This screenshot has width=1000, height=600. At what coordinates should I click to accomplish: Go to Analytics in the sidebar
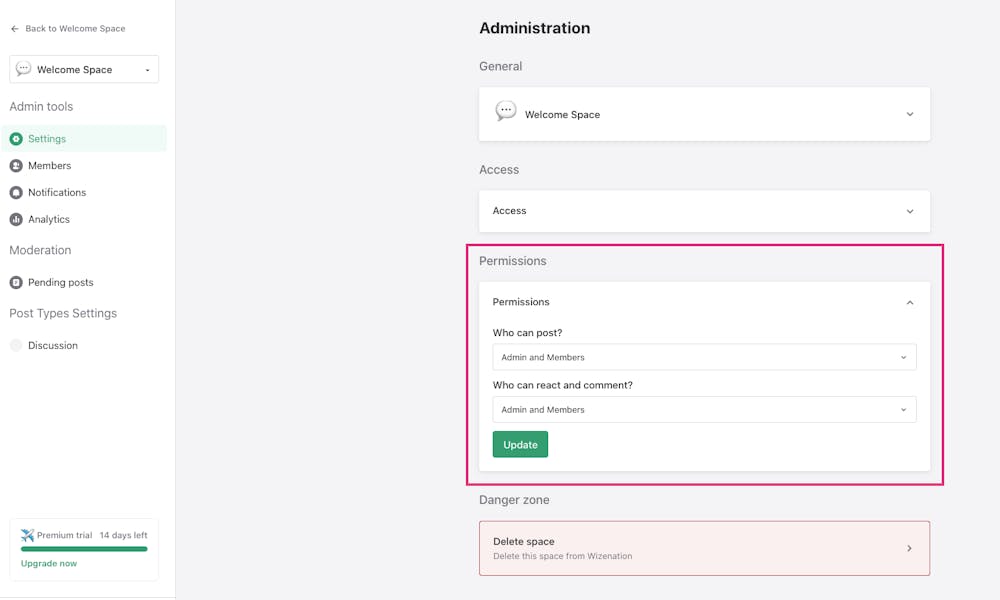pos(49,220)
